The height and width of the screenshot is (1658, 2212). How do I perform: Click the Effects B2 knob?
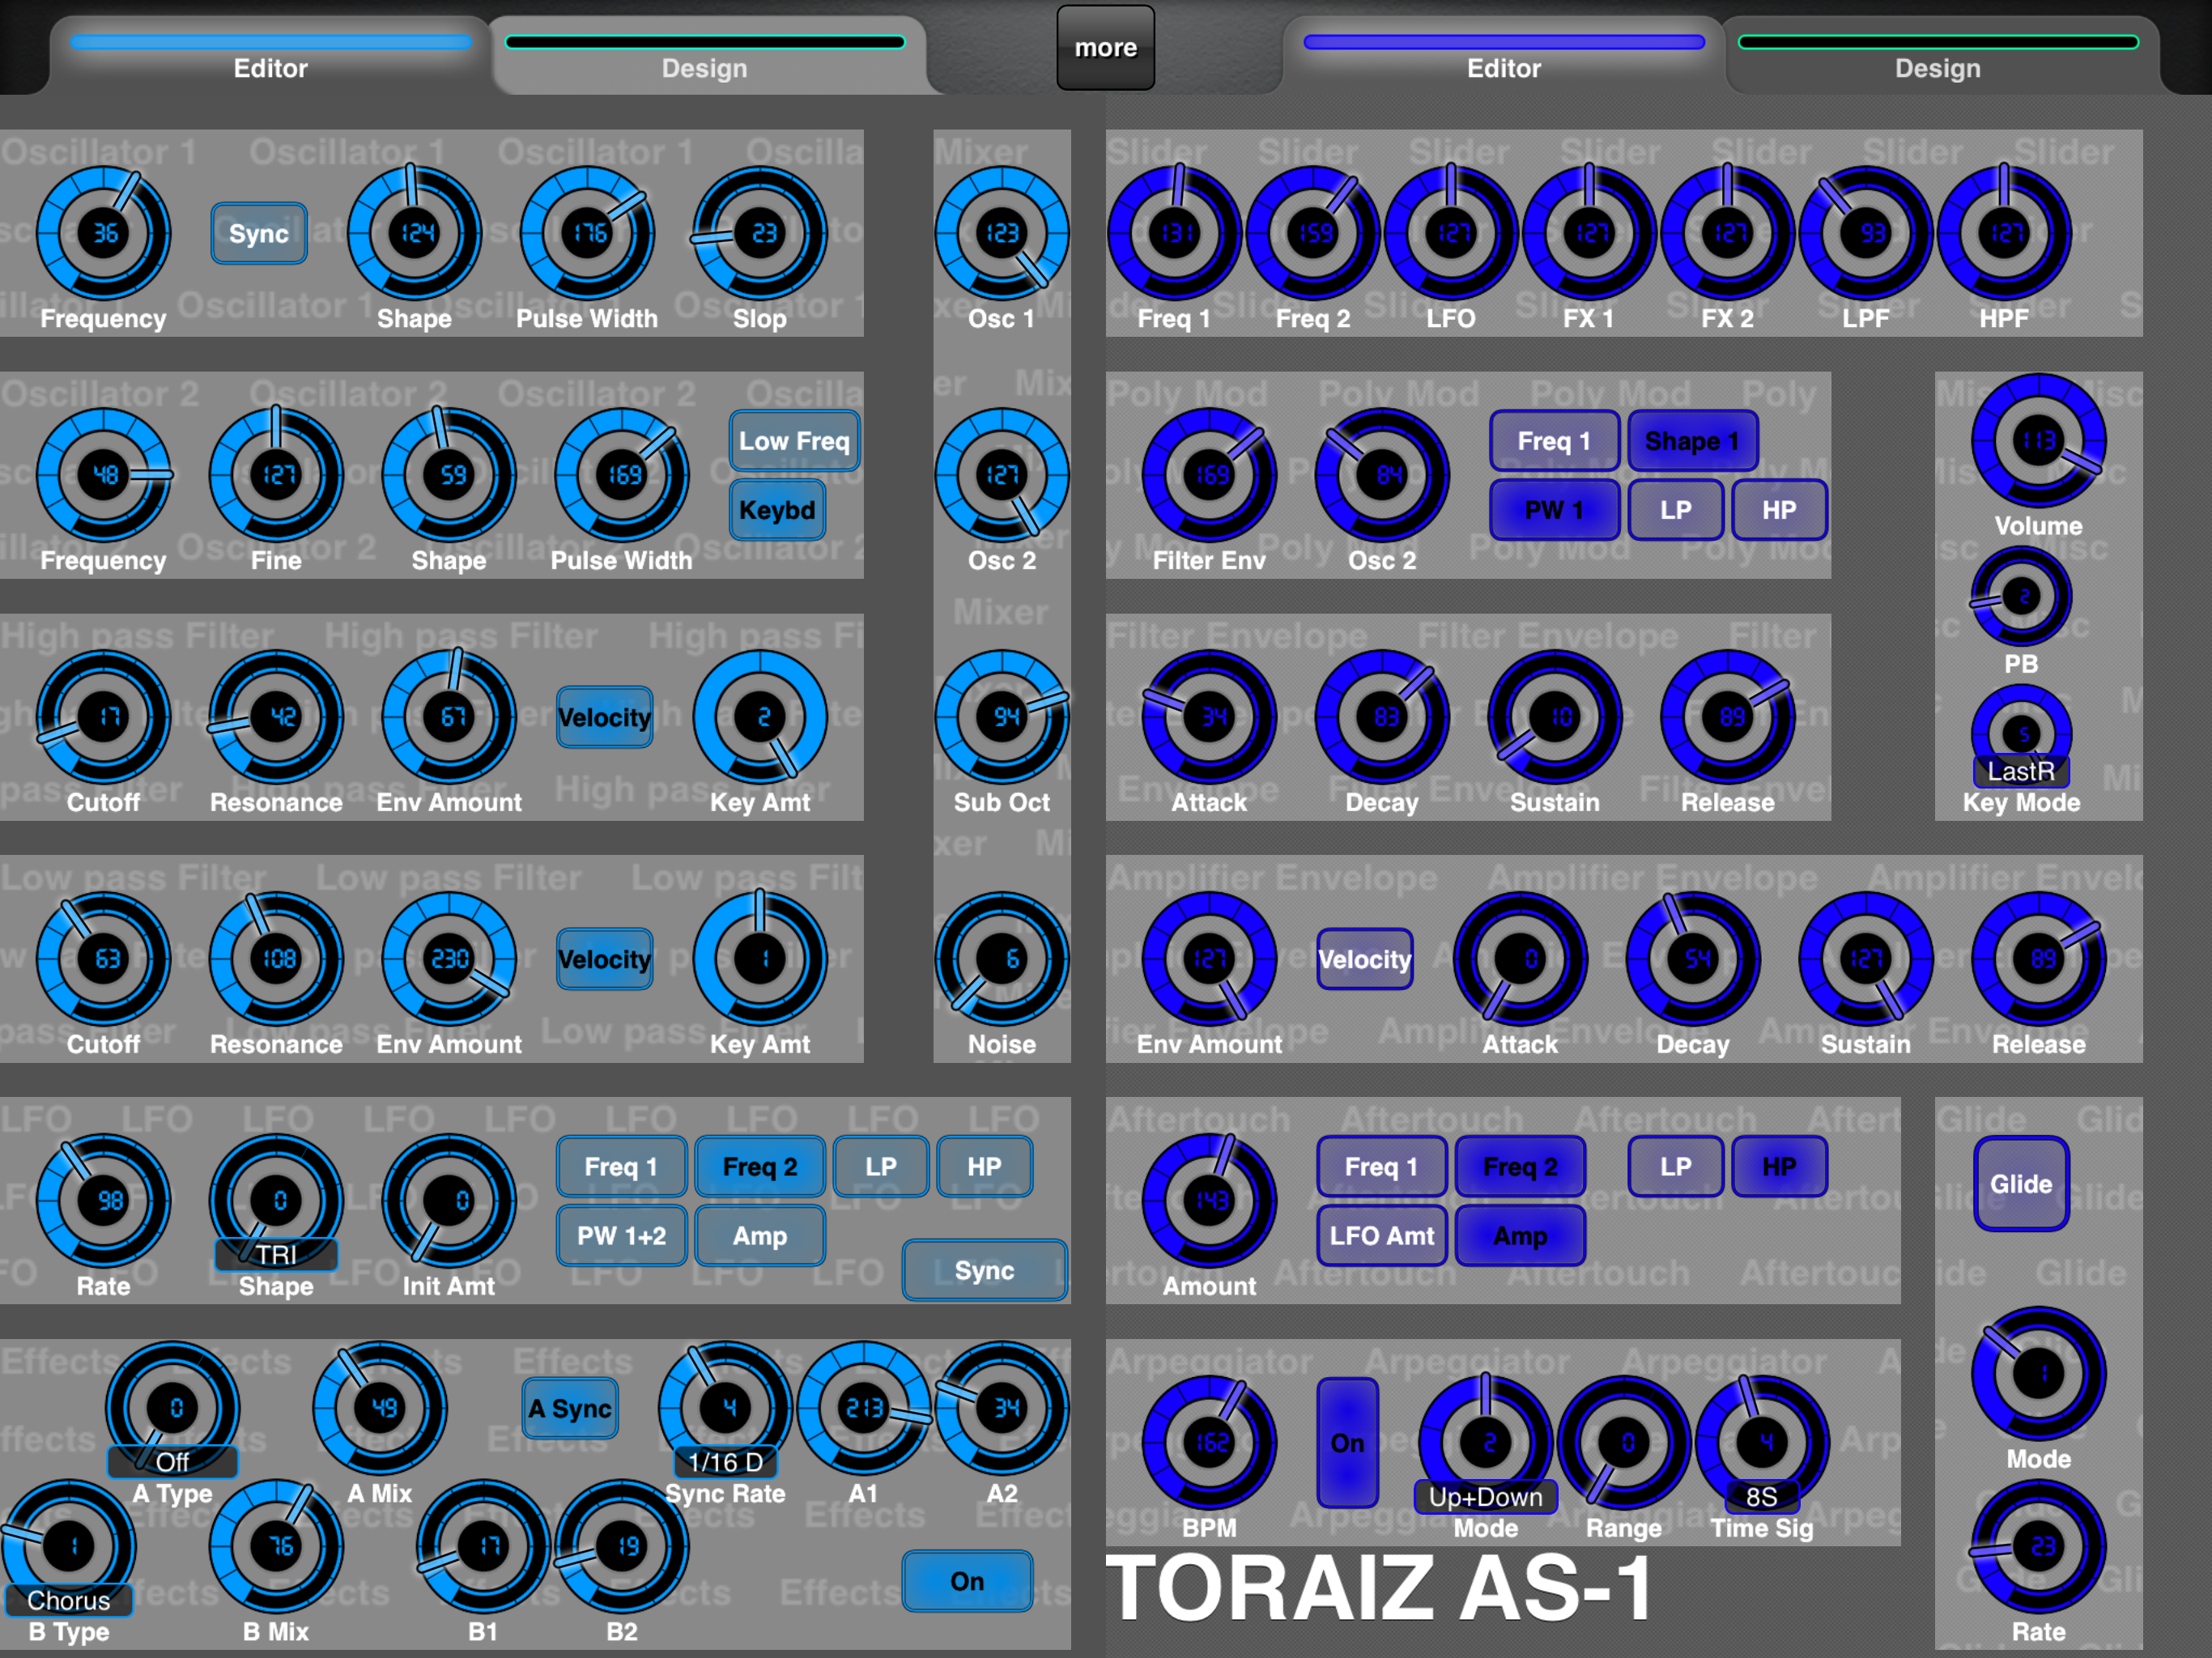coord(622,1546)
